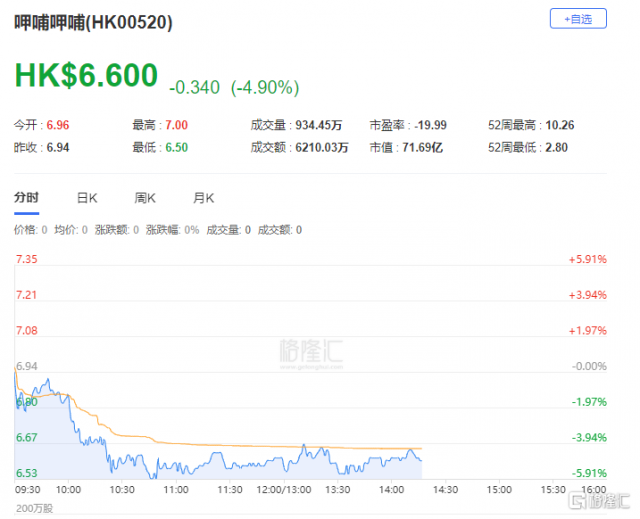Image resolution: width=640 pixels, height=519 pixels.
Task: Click the 10:00 time axis label
Action: pos(68,489)
